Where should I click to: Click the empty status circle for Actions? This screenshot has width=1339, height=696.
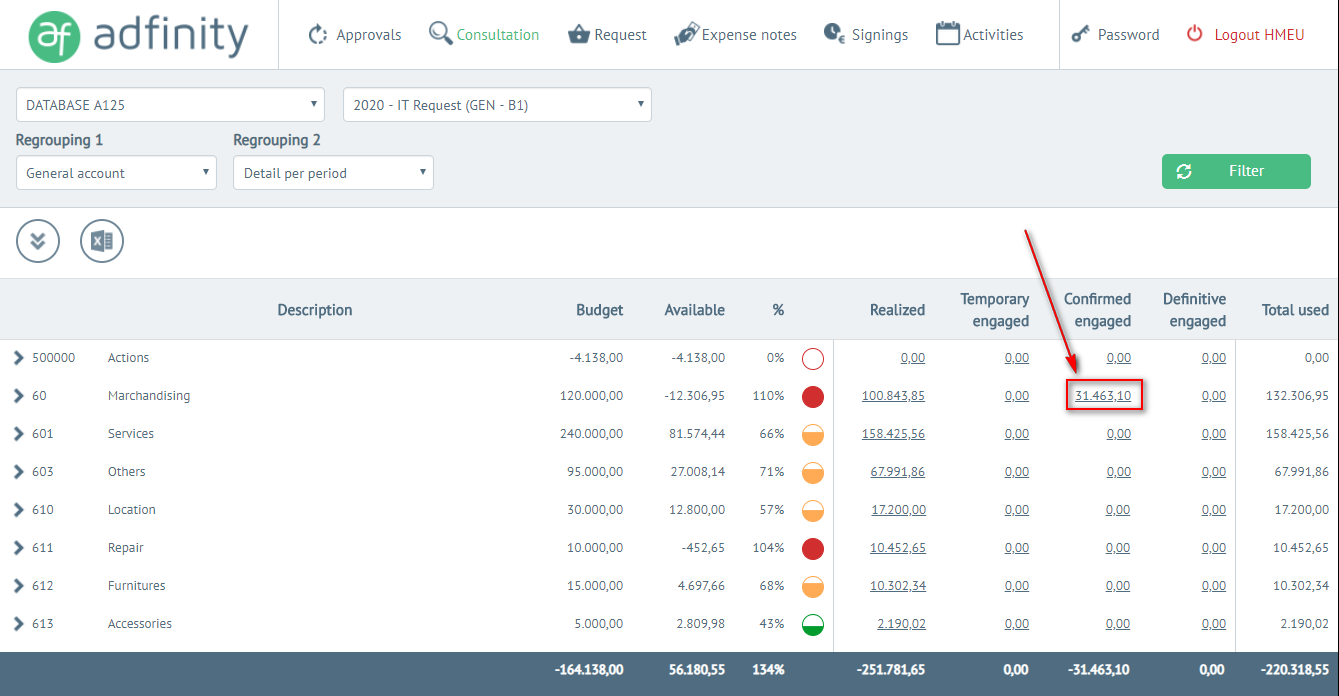813,358
